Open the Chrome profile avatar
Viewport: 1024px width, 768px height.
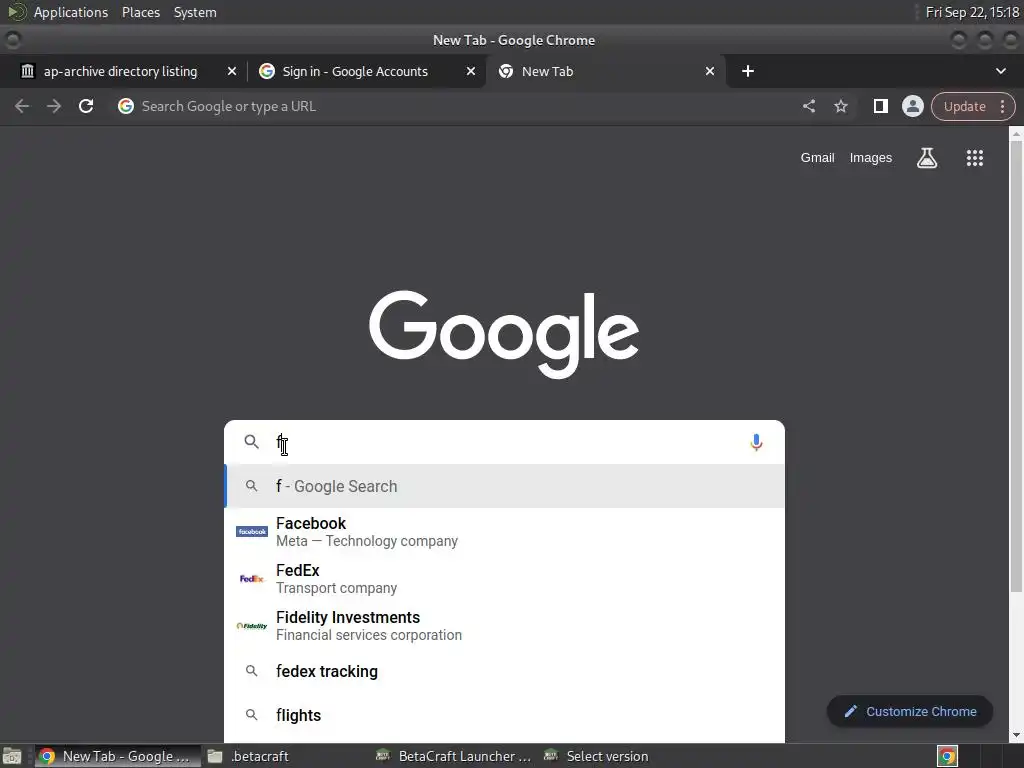(x=912, y=106)
